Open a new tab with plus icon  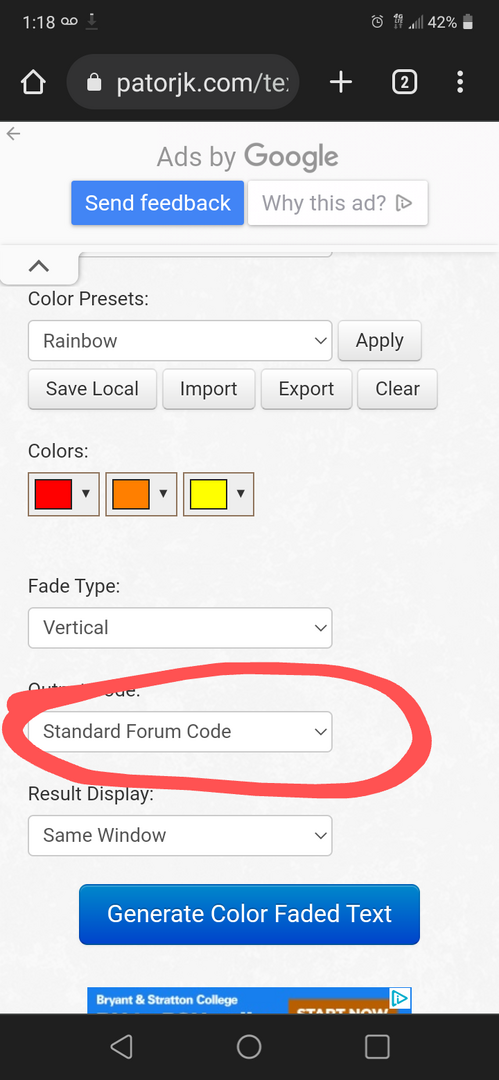340,83
